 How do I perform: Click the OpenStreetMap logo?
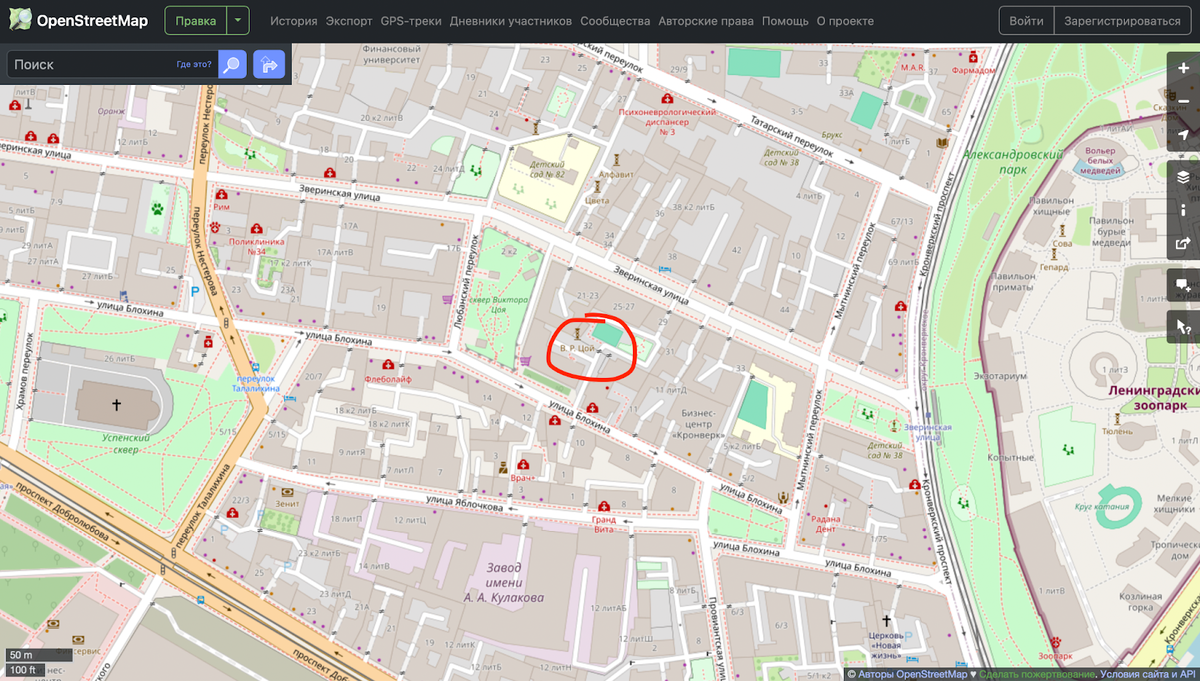pyautogui.click(x=77, y=20)
